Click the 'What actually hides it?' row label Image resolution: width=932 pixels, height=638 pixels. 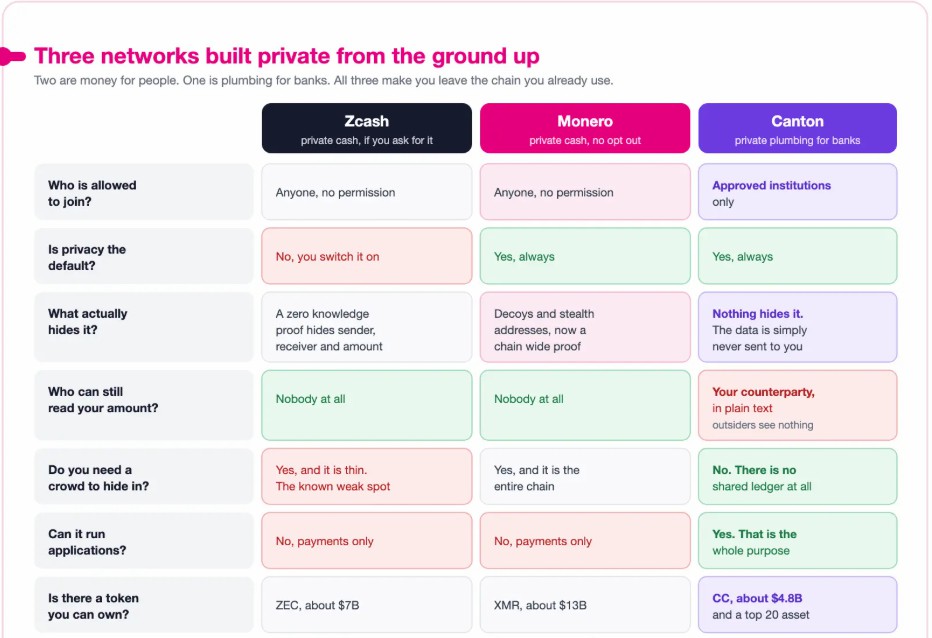144,327
